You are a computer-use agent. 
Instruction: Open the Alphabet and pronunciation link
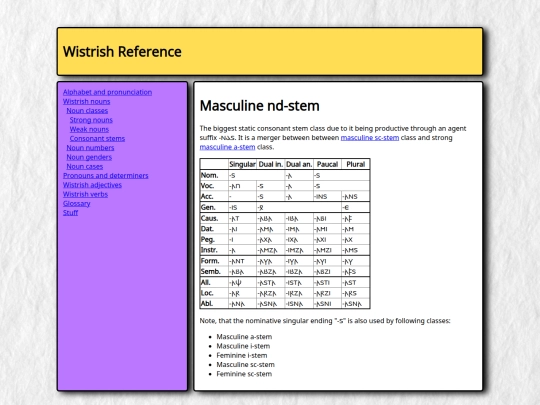(x=107, y=92)
